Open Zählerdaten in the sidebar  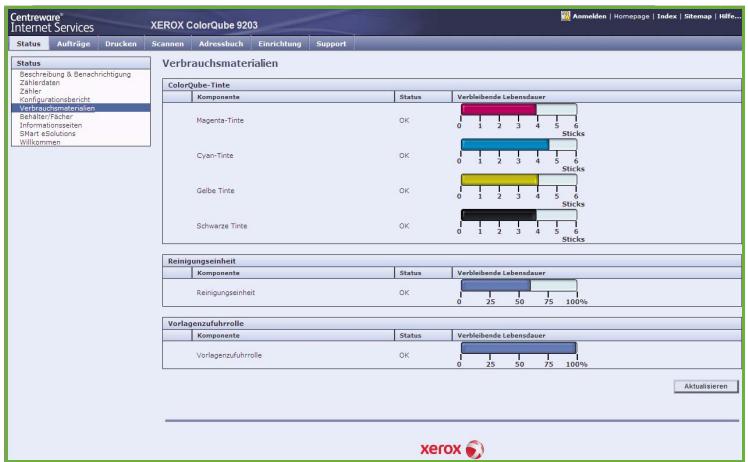pyautogui.click(x=40, y=83)
